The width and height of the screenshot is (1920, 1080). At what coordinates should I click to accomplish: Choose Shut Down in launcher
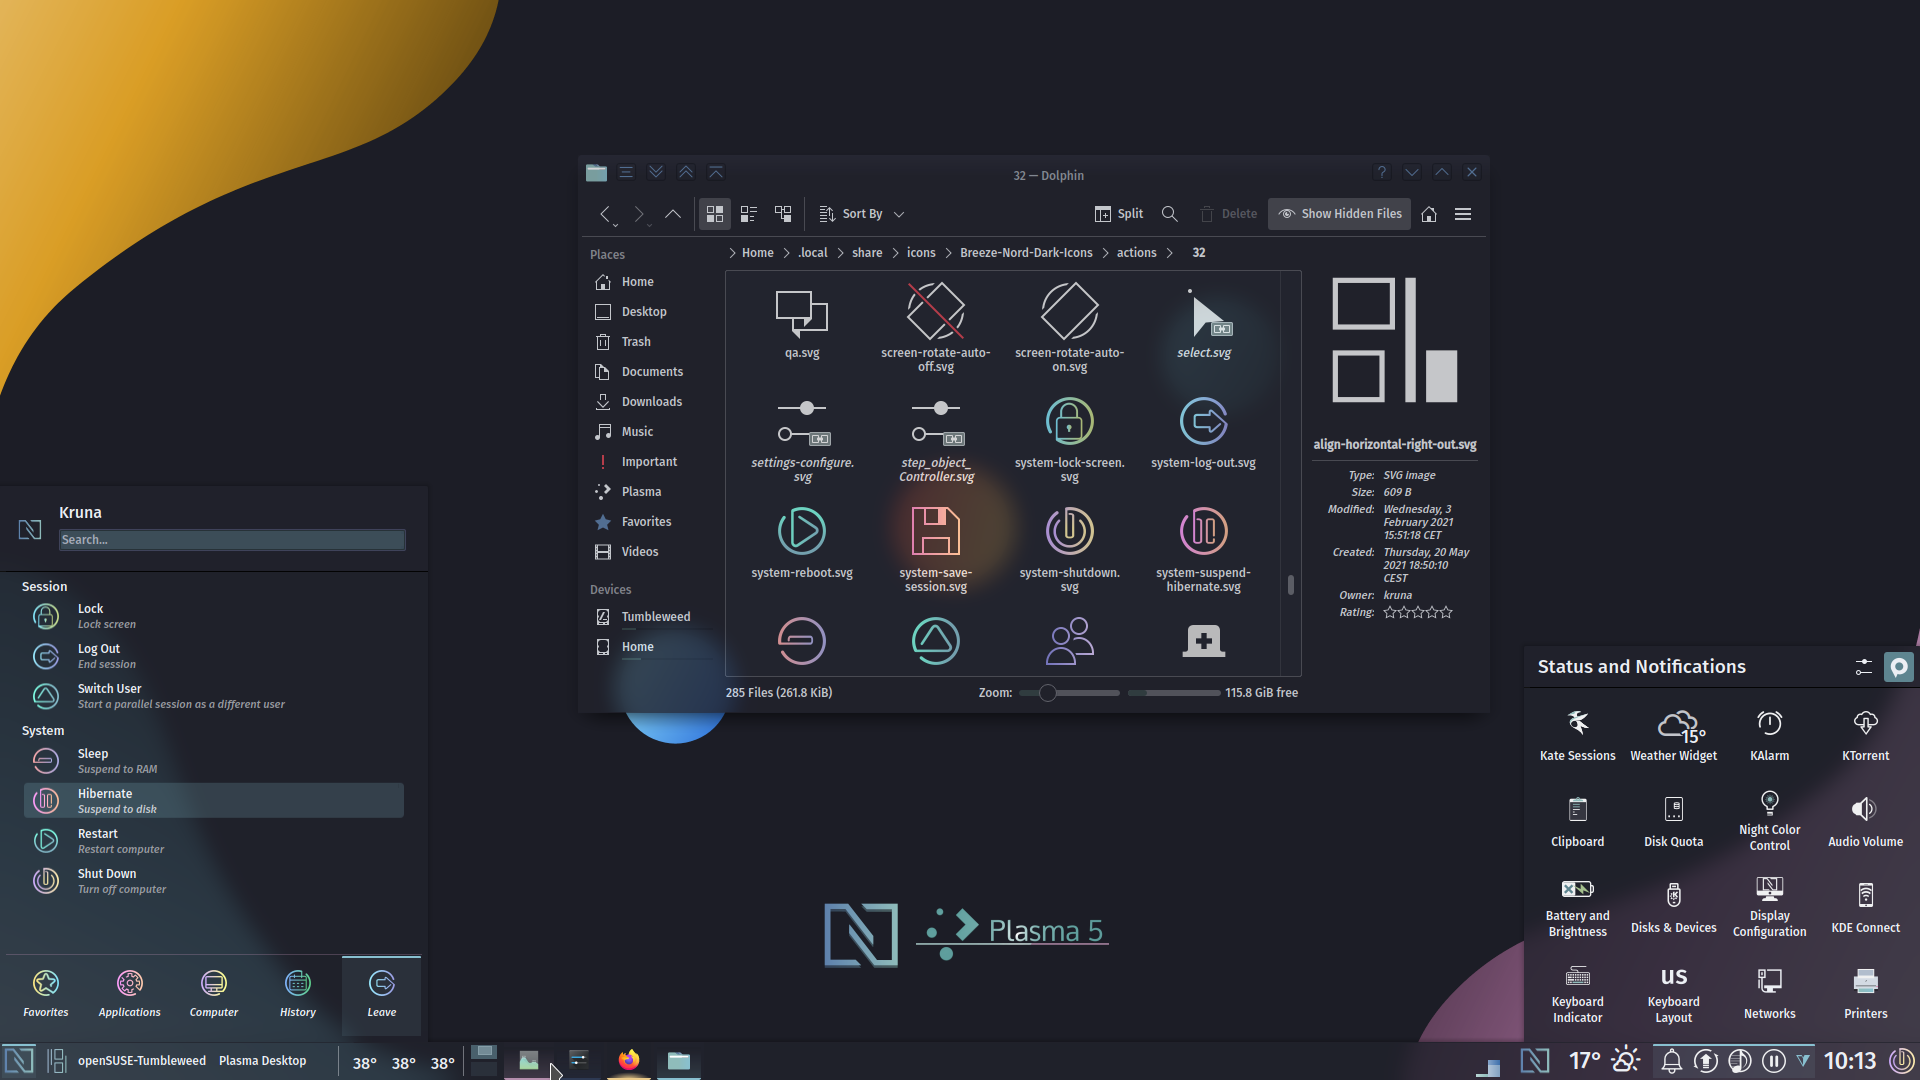coord(214,881)
